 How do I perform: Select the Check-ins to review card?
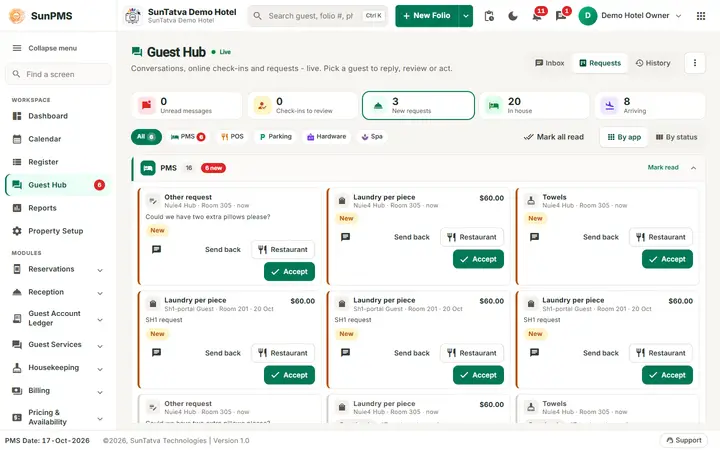tap(303, 106)
